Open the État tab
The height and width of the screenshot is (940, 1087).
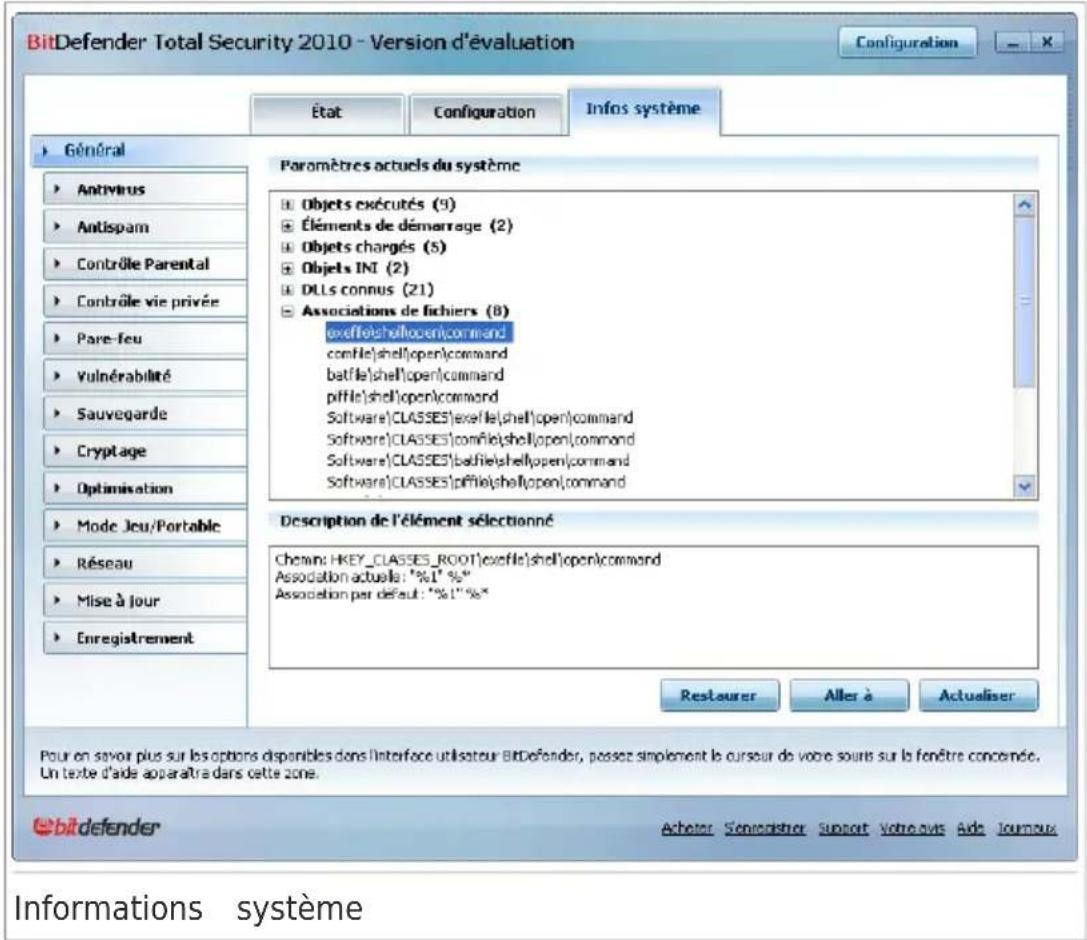(327, 113)
